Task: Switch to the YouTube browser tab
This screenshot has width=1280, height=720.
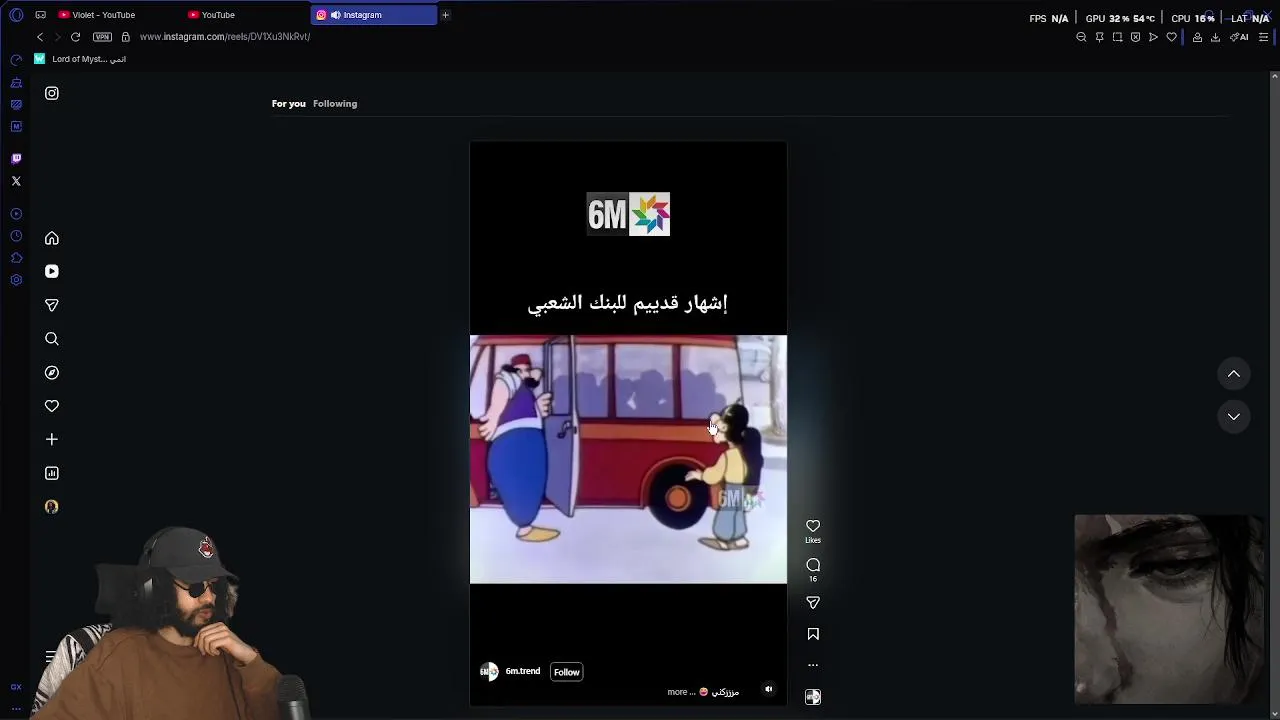Action: tap(245, 15)
